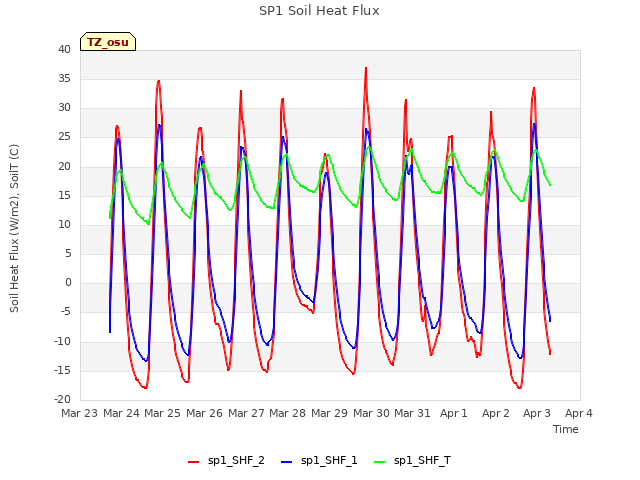Click the 35 y-axis tick label

click(x=64, y=79)
